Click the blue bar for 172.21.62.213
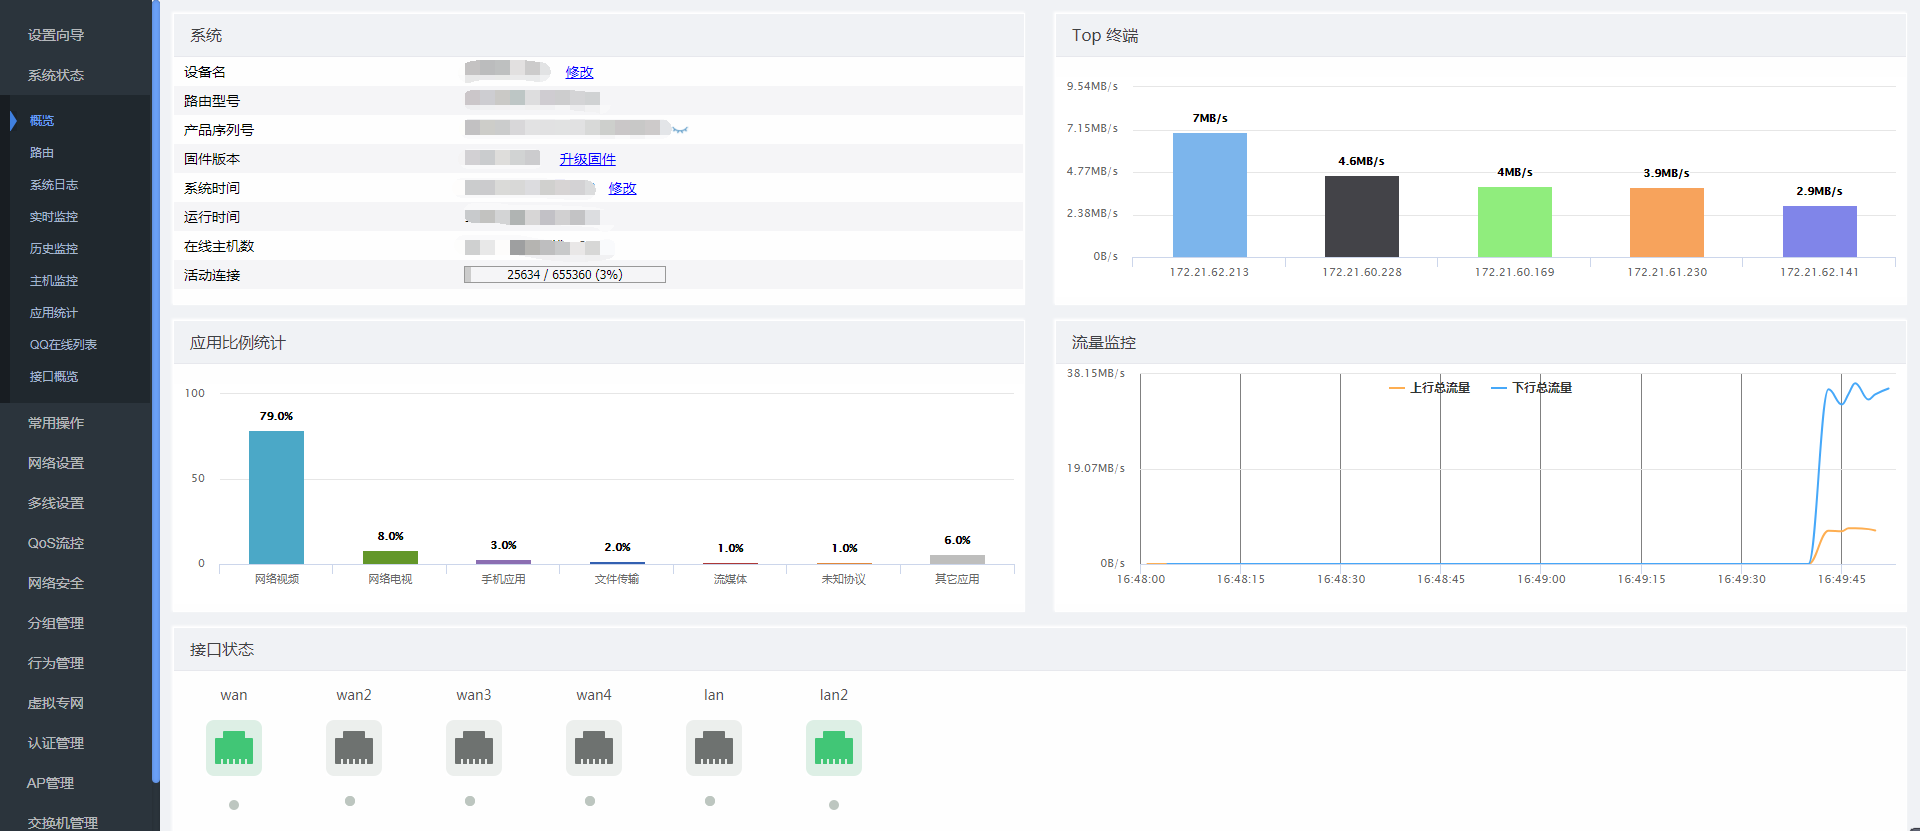The height and width of the screenshot is (831, 1920). coord(1209,195)
